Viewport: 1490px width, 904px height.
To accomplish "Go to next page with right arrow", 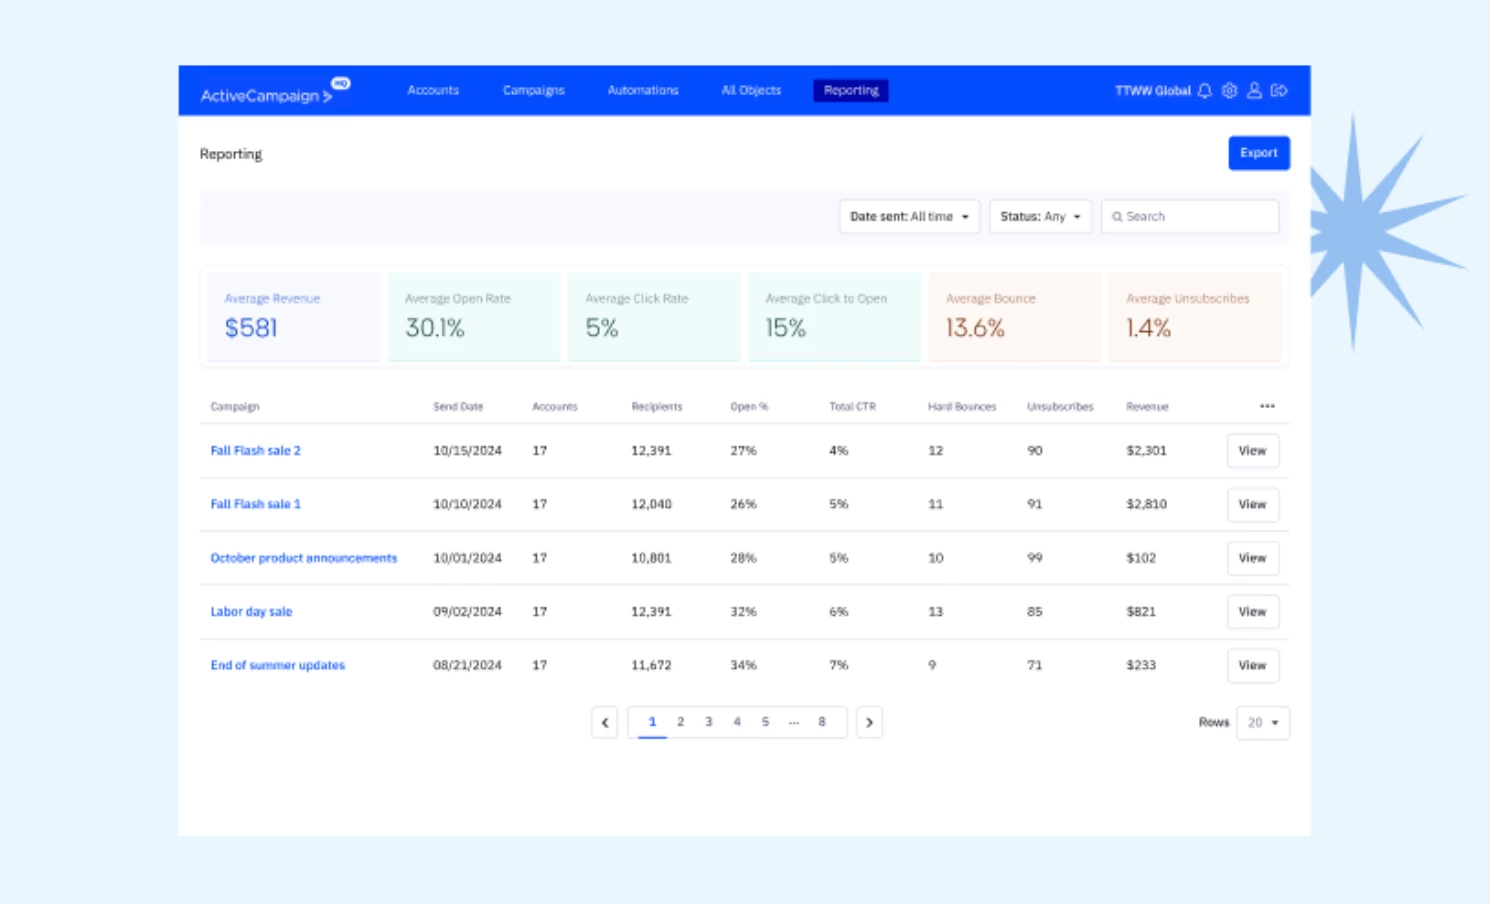I will [869, 722].
